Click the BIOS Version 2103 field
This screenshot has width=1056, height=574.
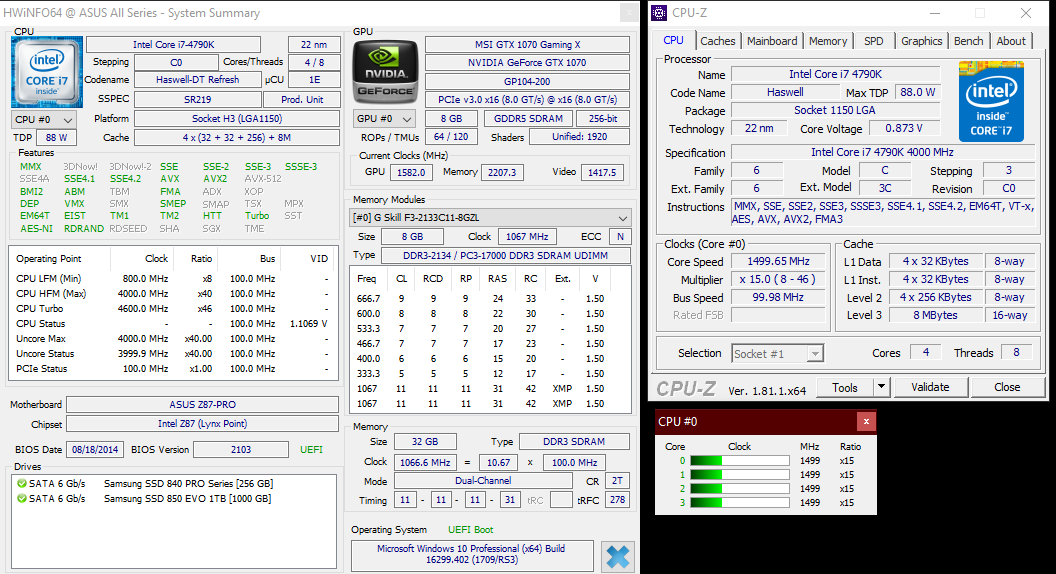tap(241, 449)
